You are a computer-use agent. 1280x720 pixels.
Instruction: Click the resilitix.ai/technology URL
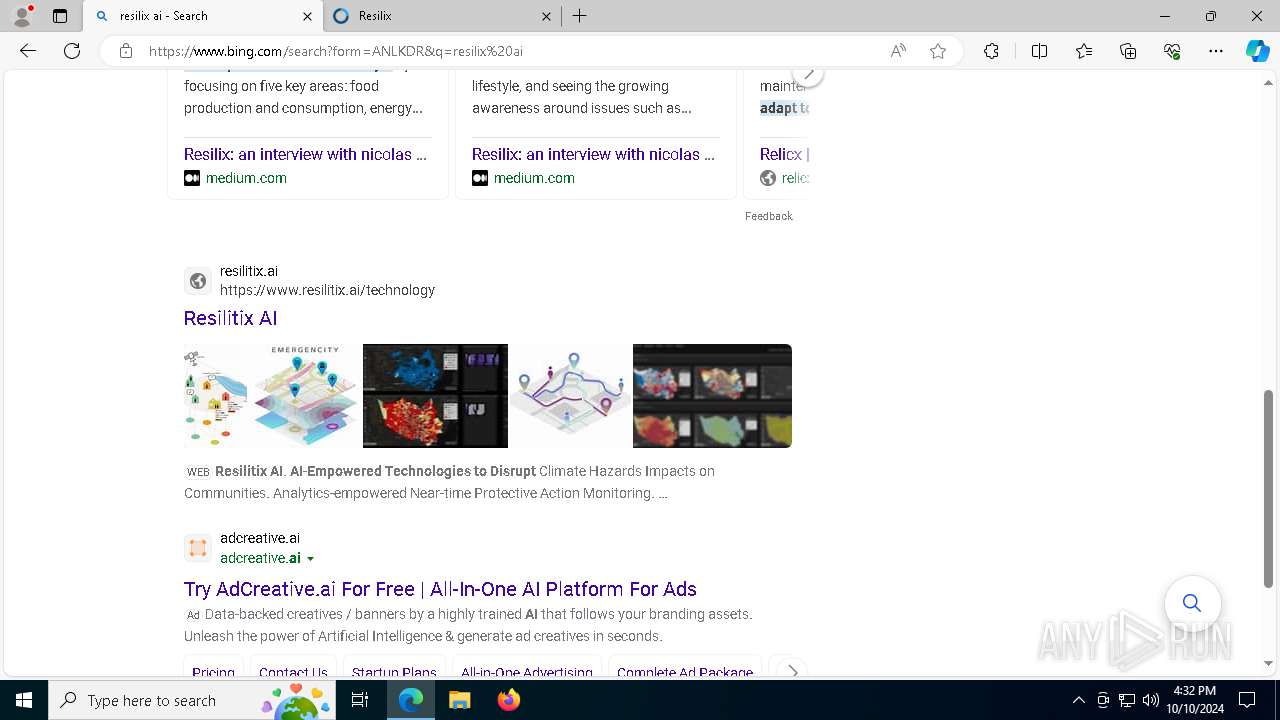327,290
